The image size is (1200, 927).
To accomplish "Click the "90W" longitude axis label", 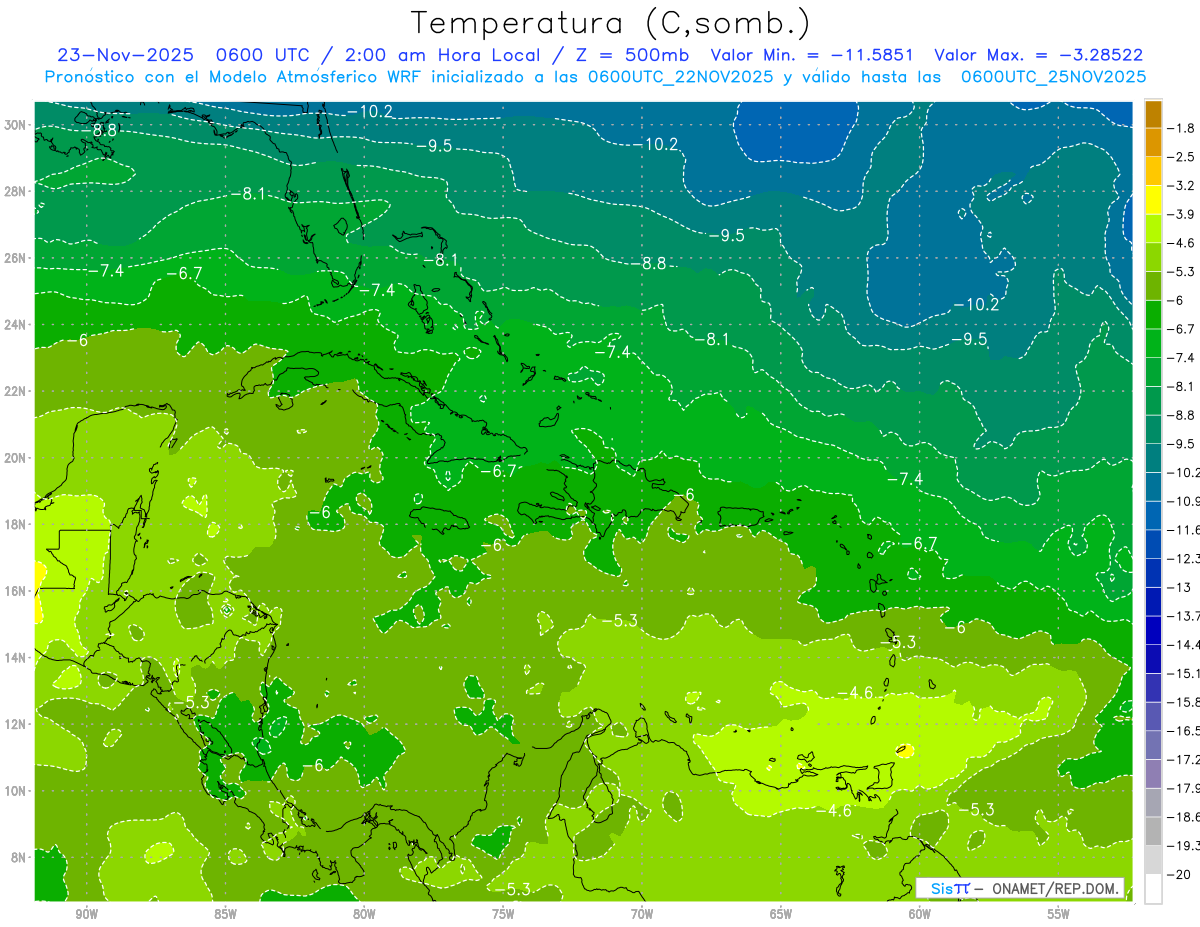I will [86, 914].
